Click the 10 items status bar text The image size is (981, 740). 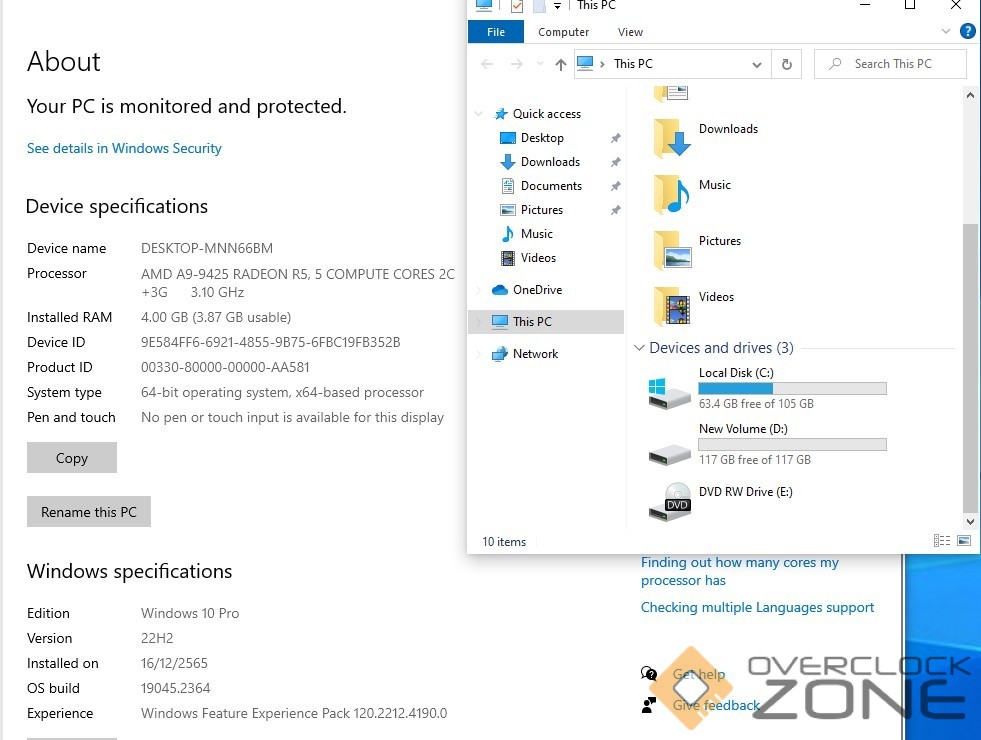tap(504, 542)
